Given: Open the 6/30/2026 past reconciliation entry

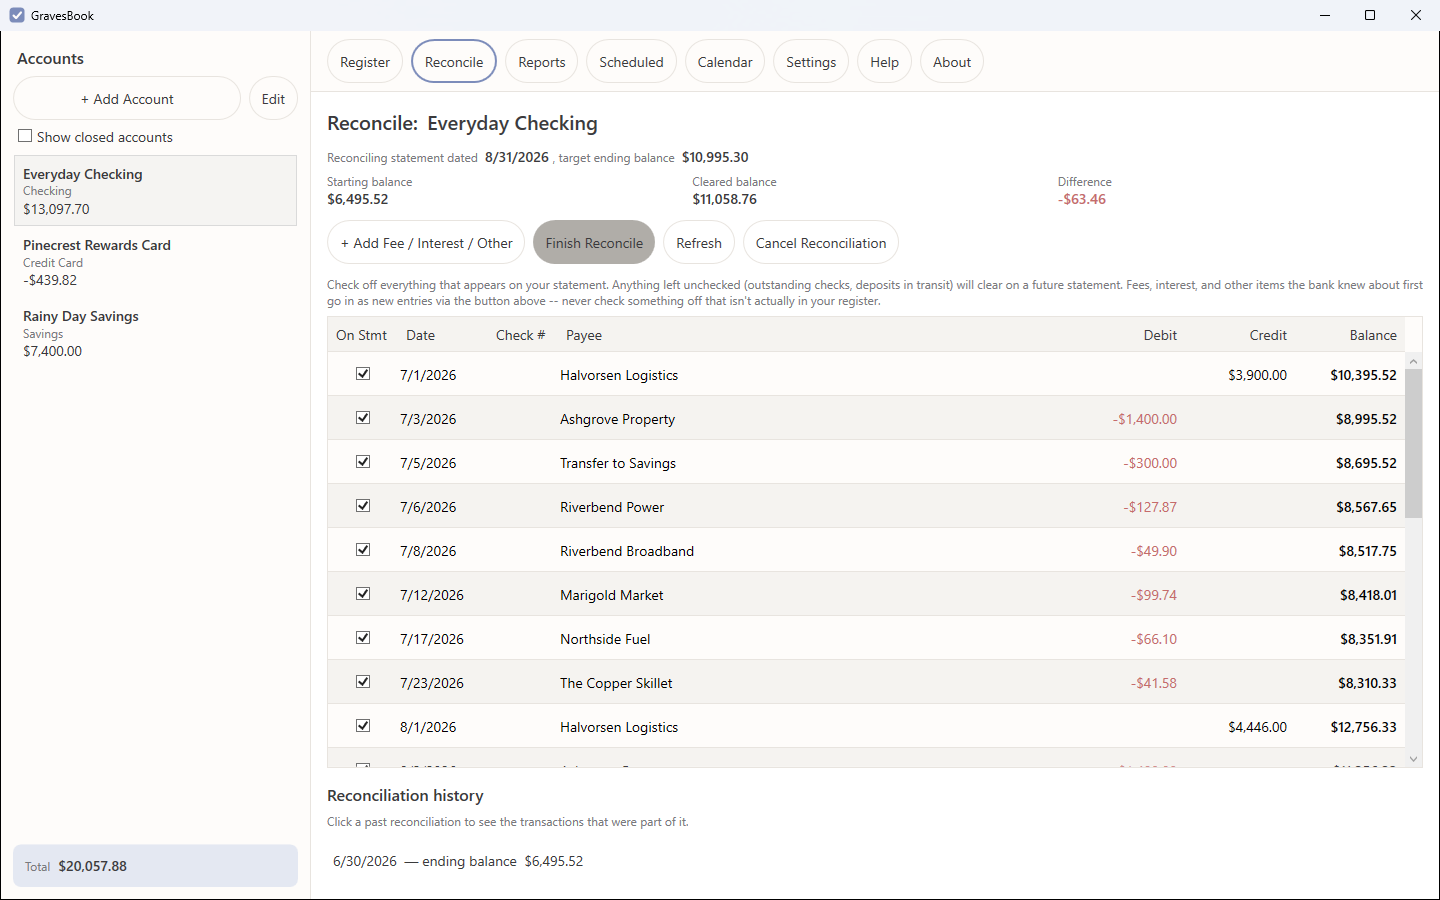Looking at the screenshot, I should (x=458, y=861).
